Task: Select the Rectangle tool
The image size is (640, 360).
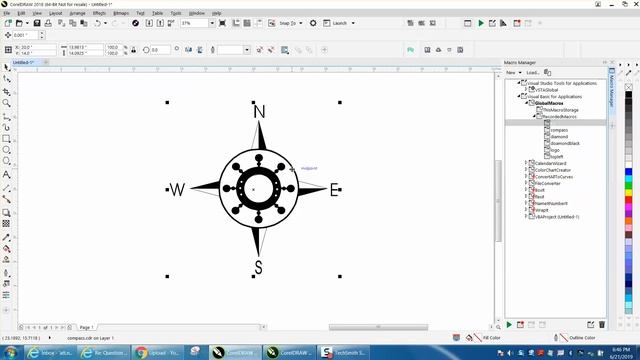Action: pos(7,139)
